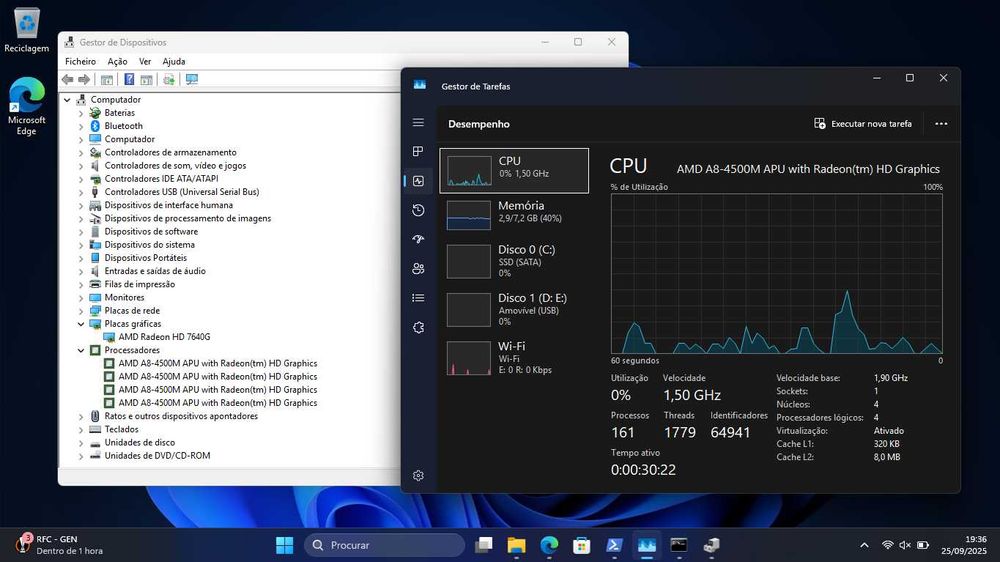Select Dispositivos de interface humana row
Image resolution: width=1000 pixels, height=562 pixels.
click(161, 205)
